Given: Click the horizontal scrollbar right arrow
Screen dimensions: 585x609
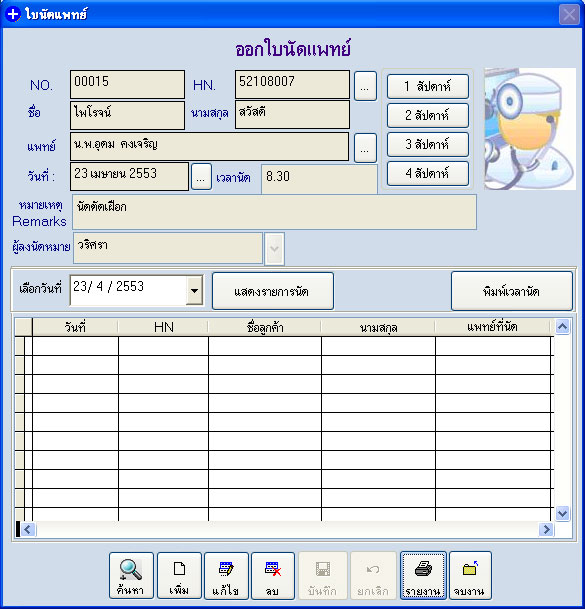Looking at the screenshot, I should 547,529.
